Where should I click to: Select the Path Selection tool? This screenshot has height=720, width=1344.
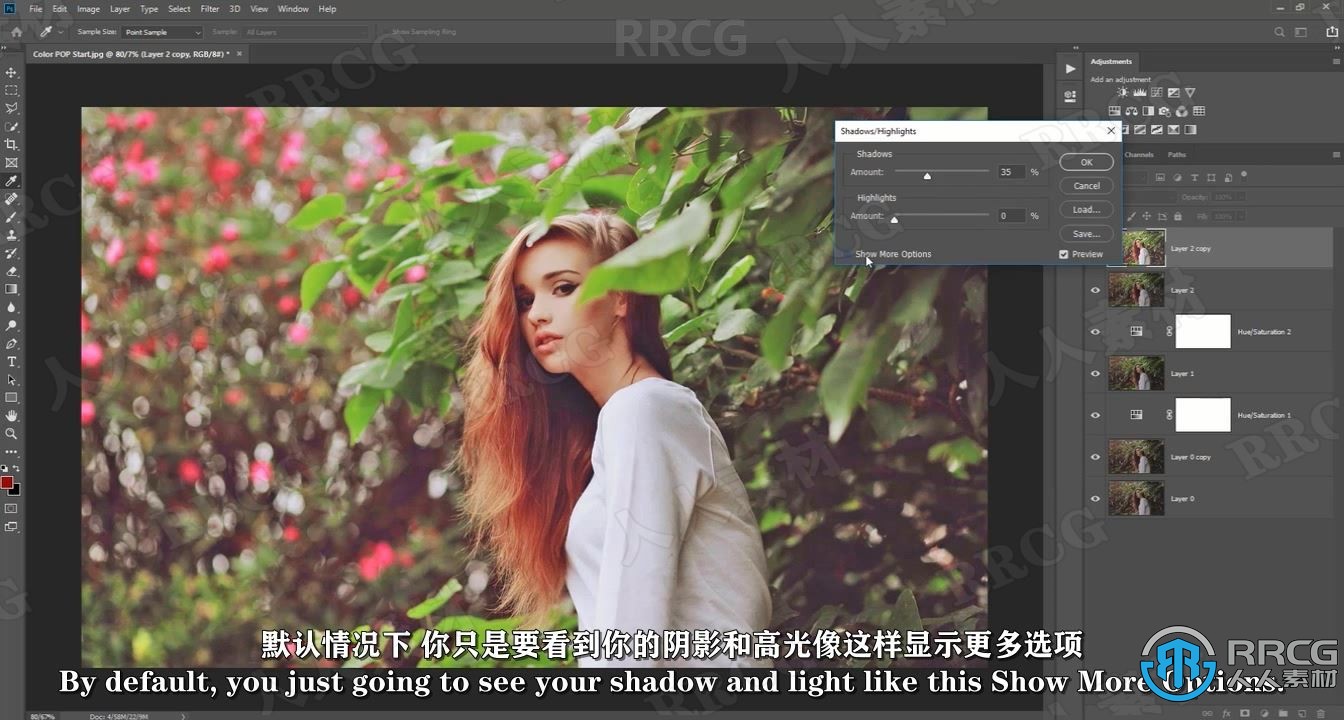click(12, 379)
